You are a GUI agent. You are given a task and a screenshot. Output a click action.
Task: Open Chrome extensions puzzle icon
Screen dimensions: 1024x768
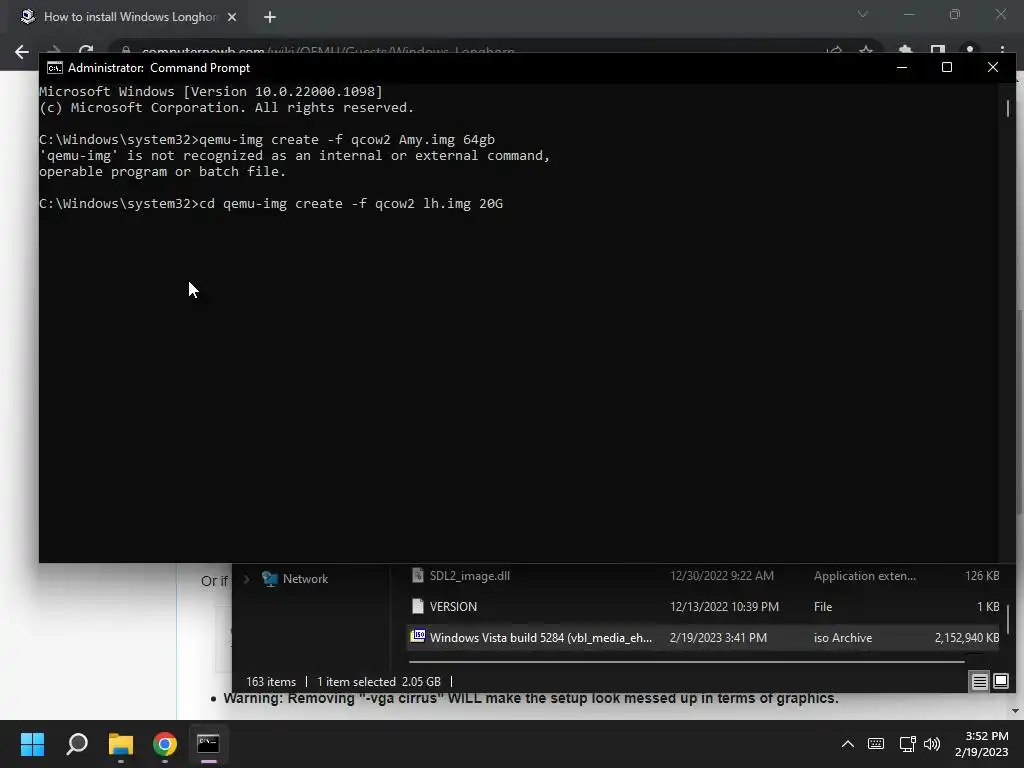tap(905, 50)
